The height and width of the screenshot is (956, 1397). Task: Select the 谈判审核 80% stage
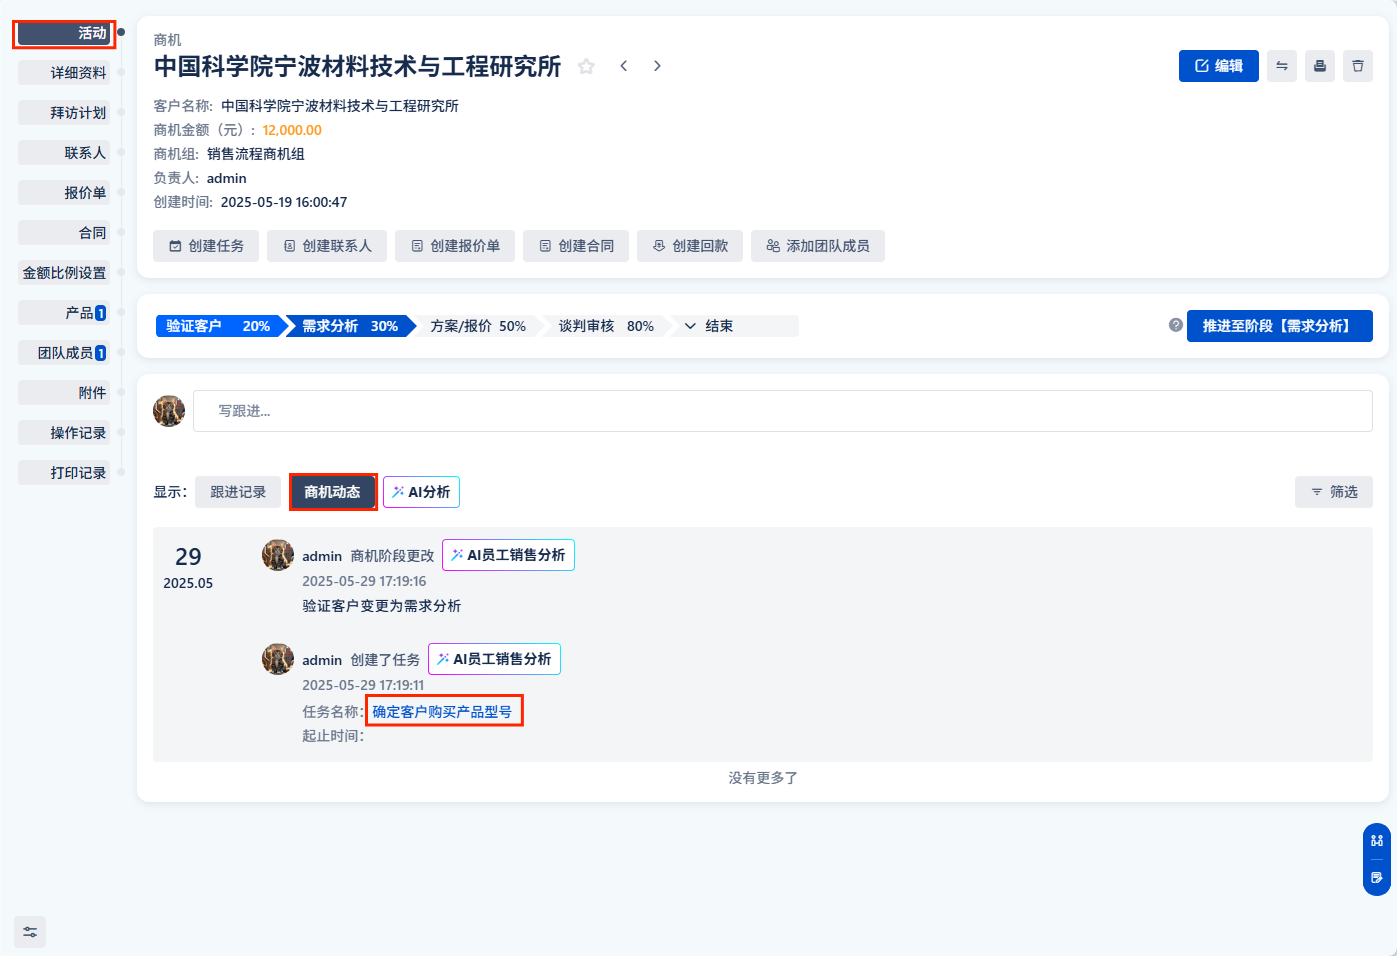(x=606, y=326)
